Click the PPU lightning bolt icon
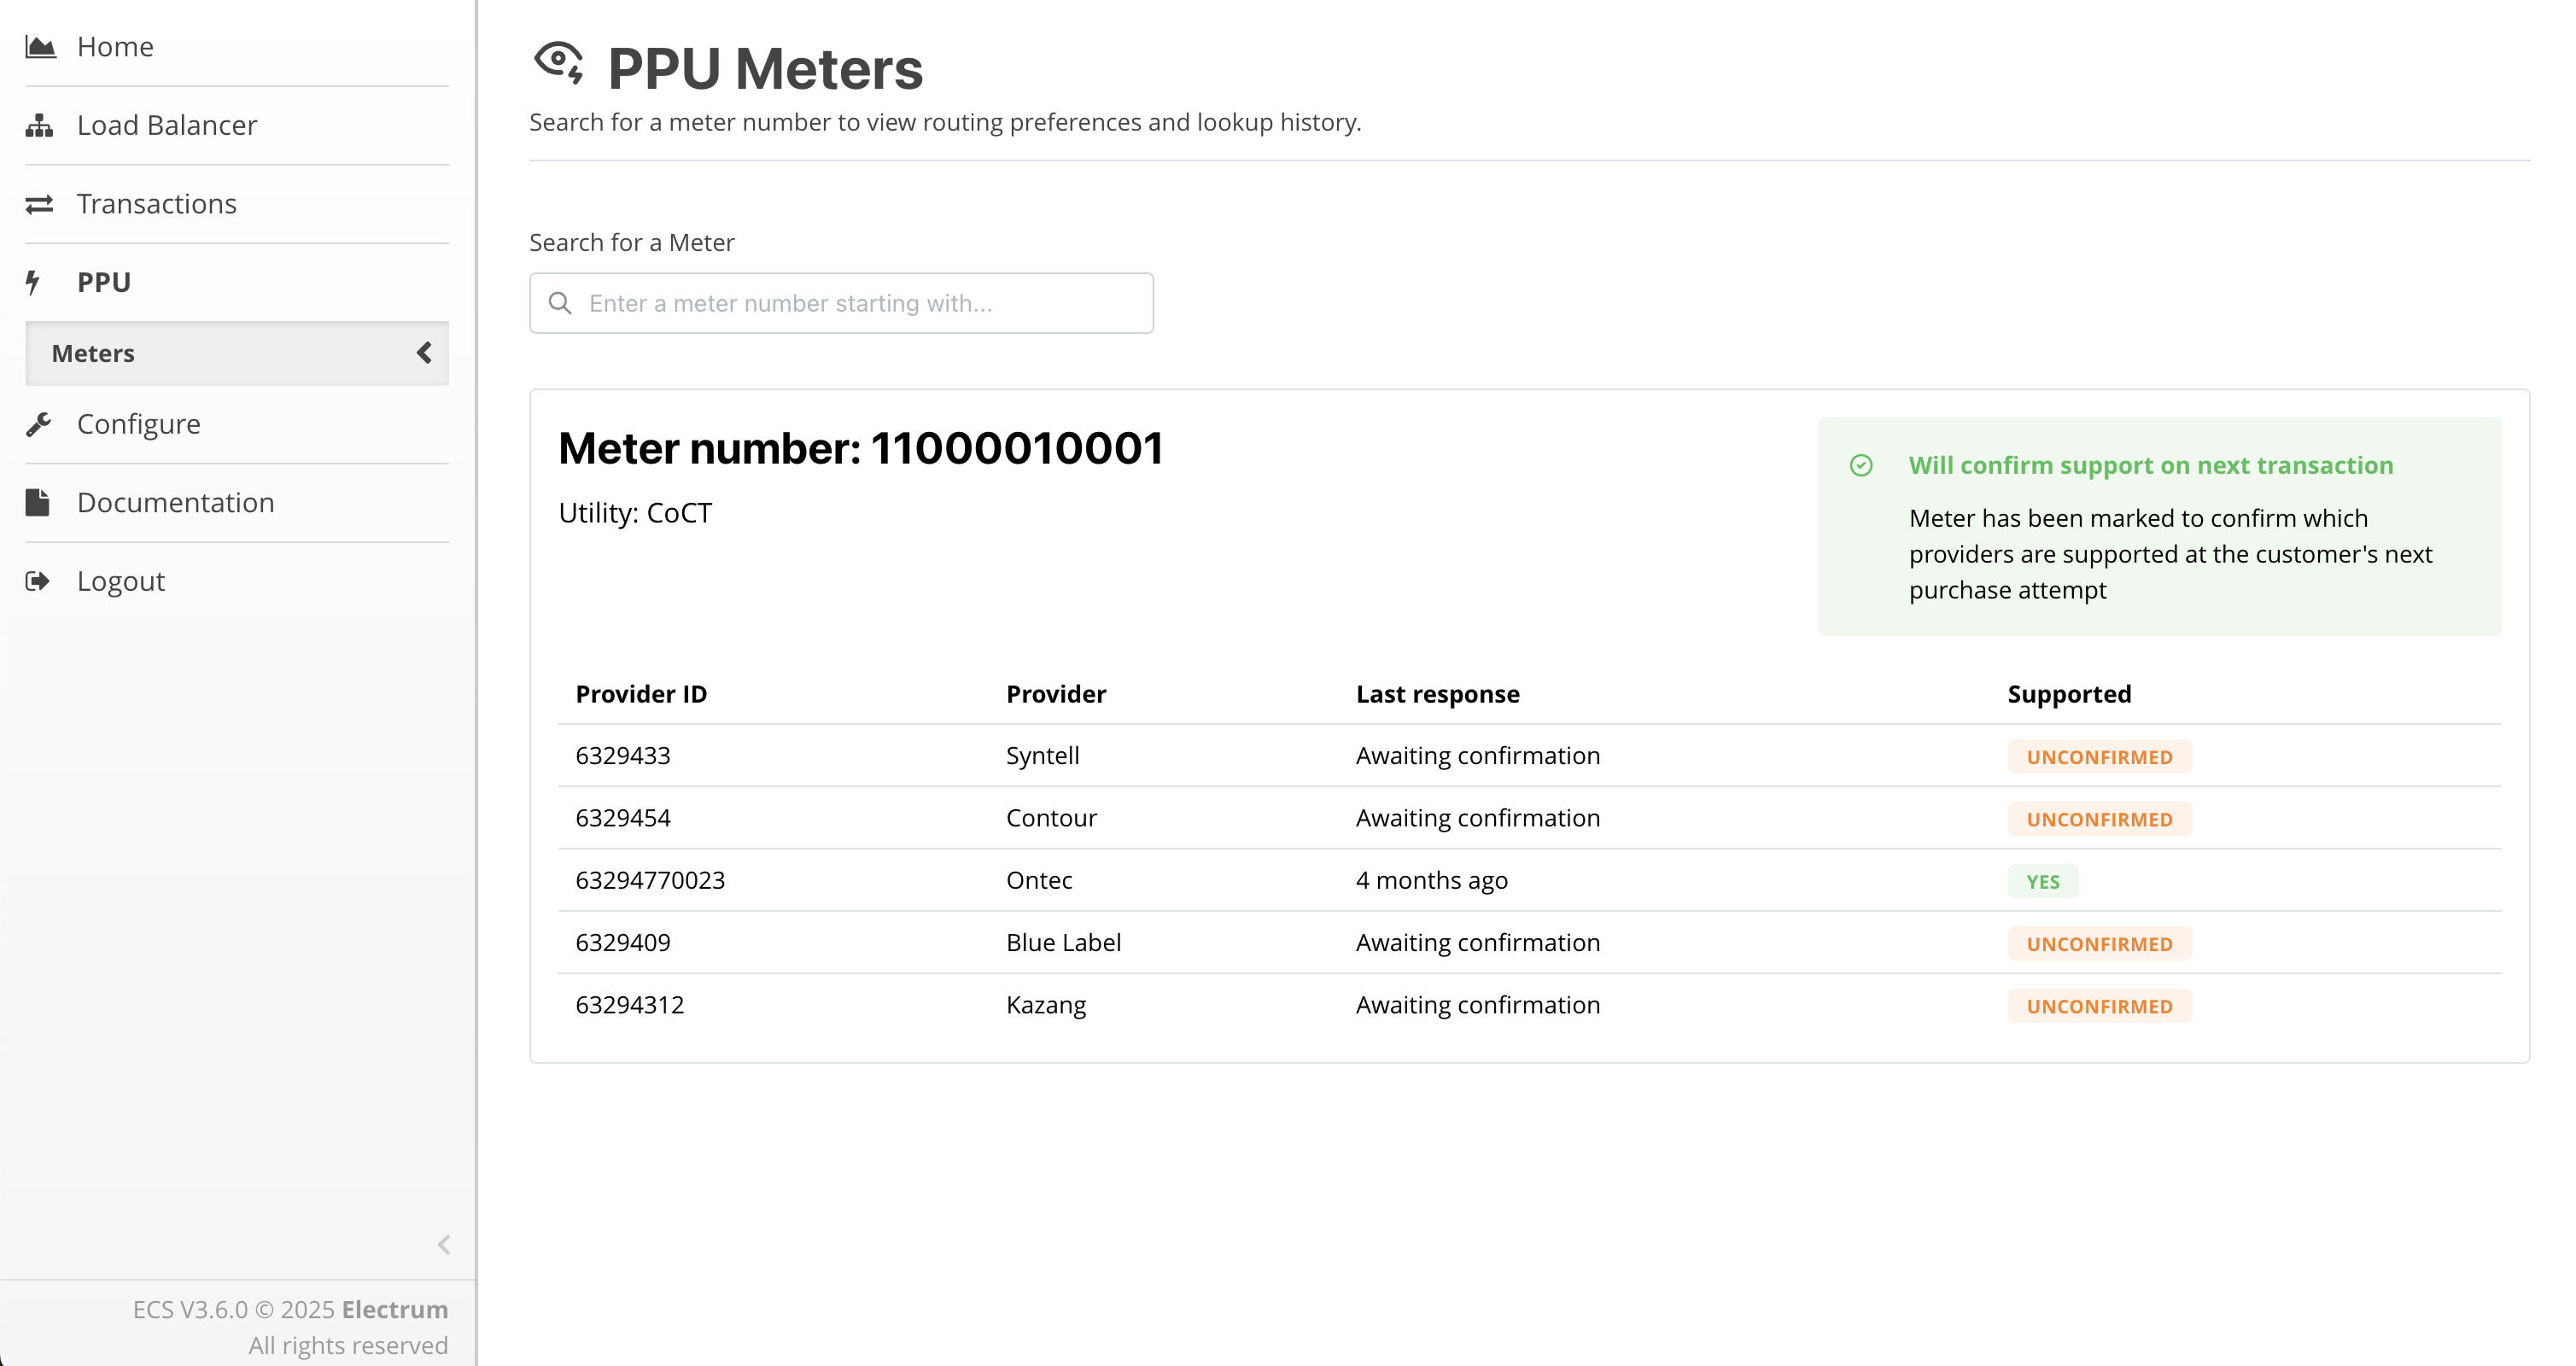This screenshot has width=2576, height=1366. (33, 282)
